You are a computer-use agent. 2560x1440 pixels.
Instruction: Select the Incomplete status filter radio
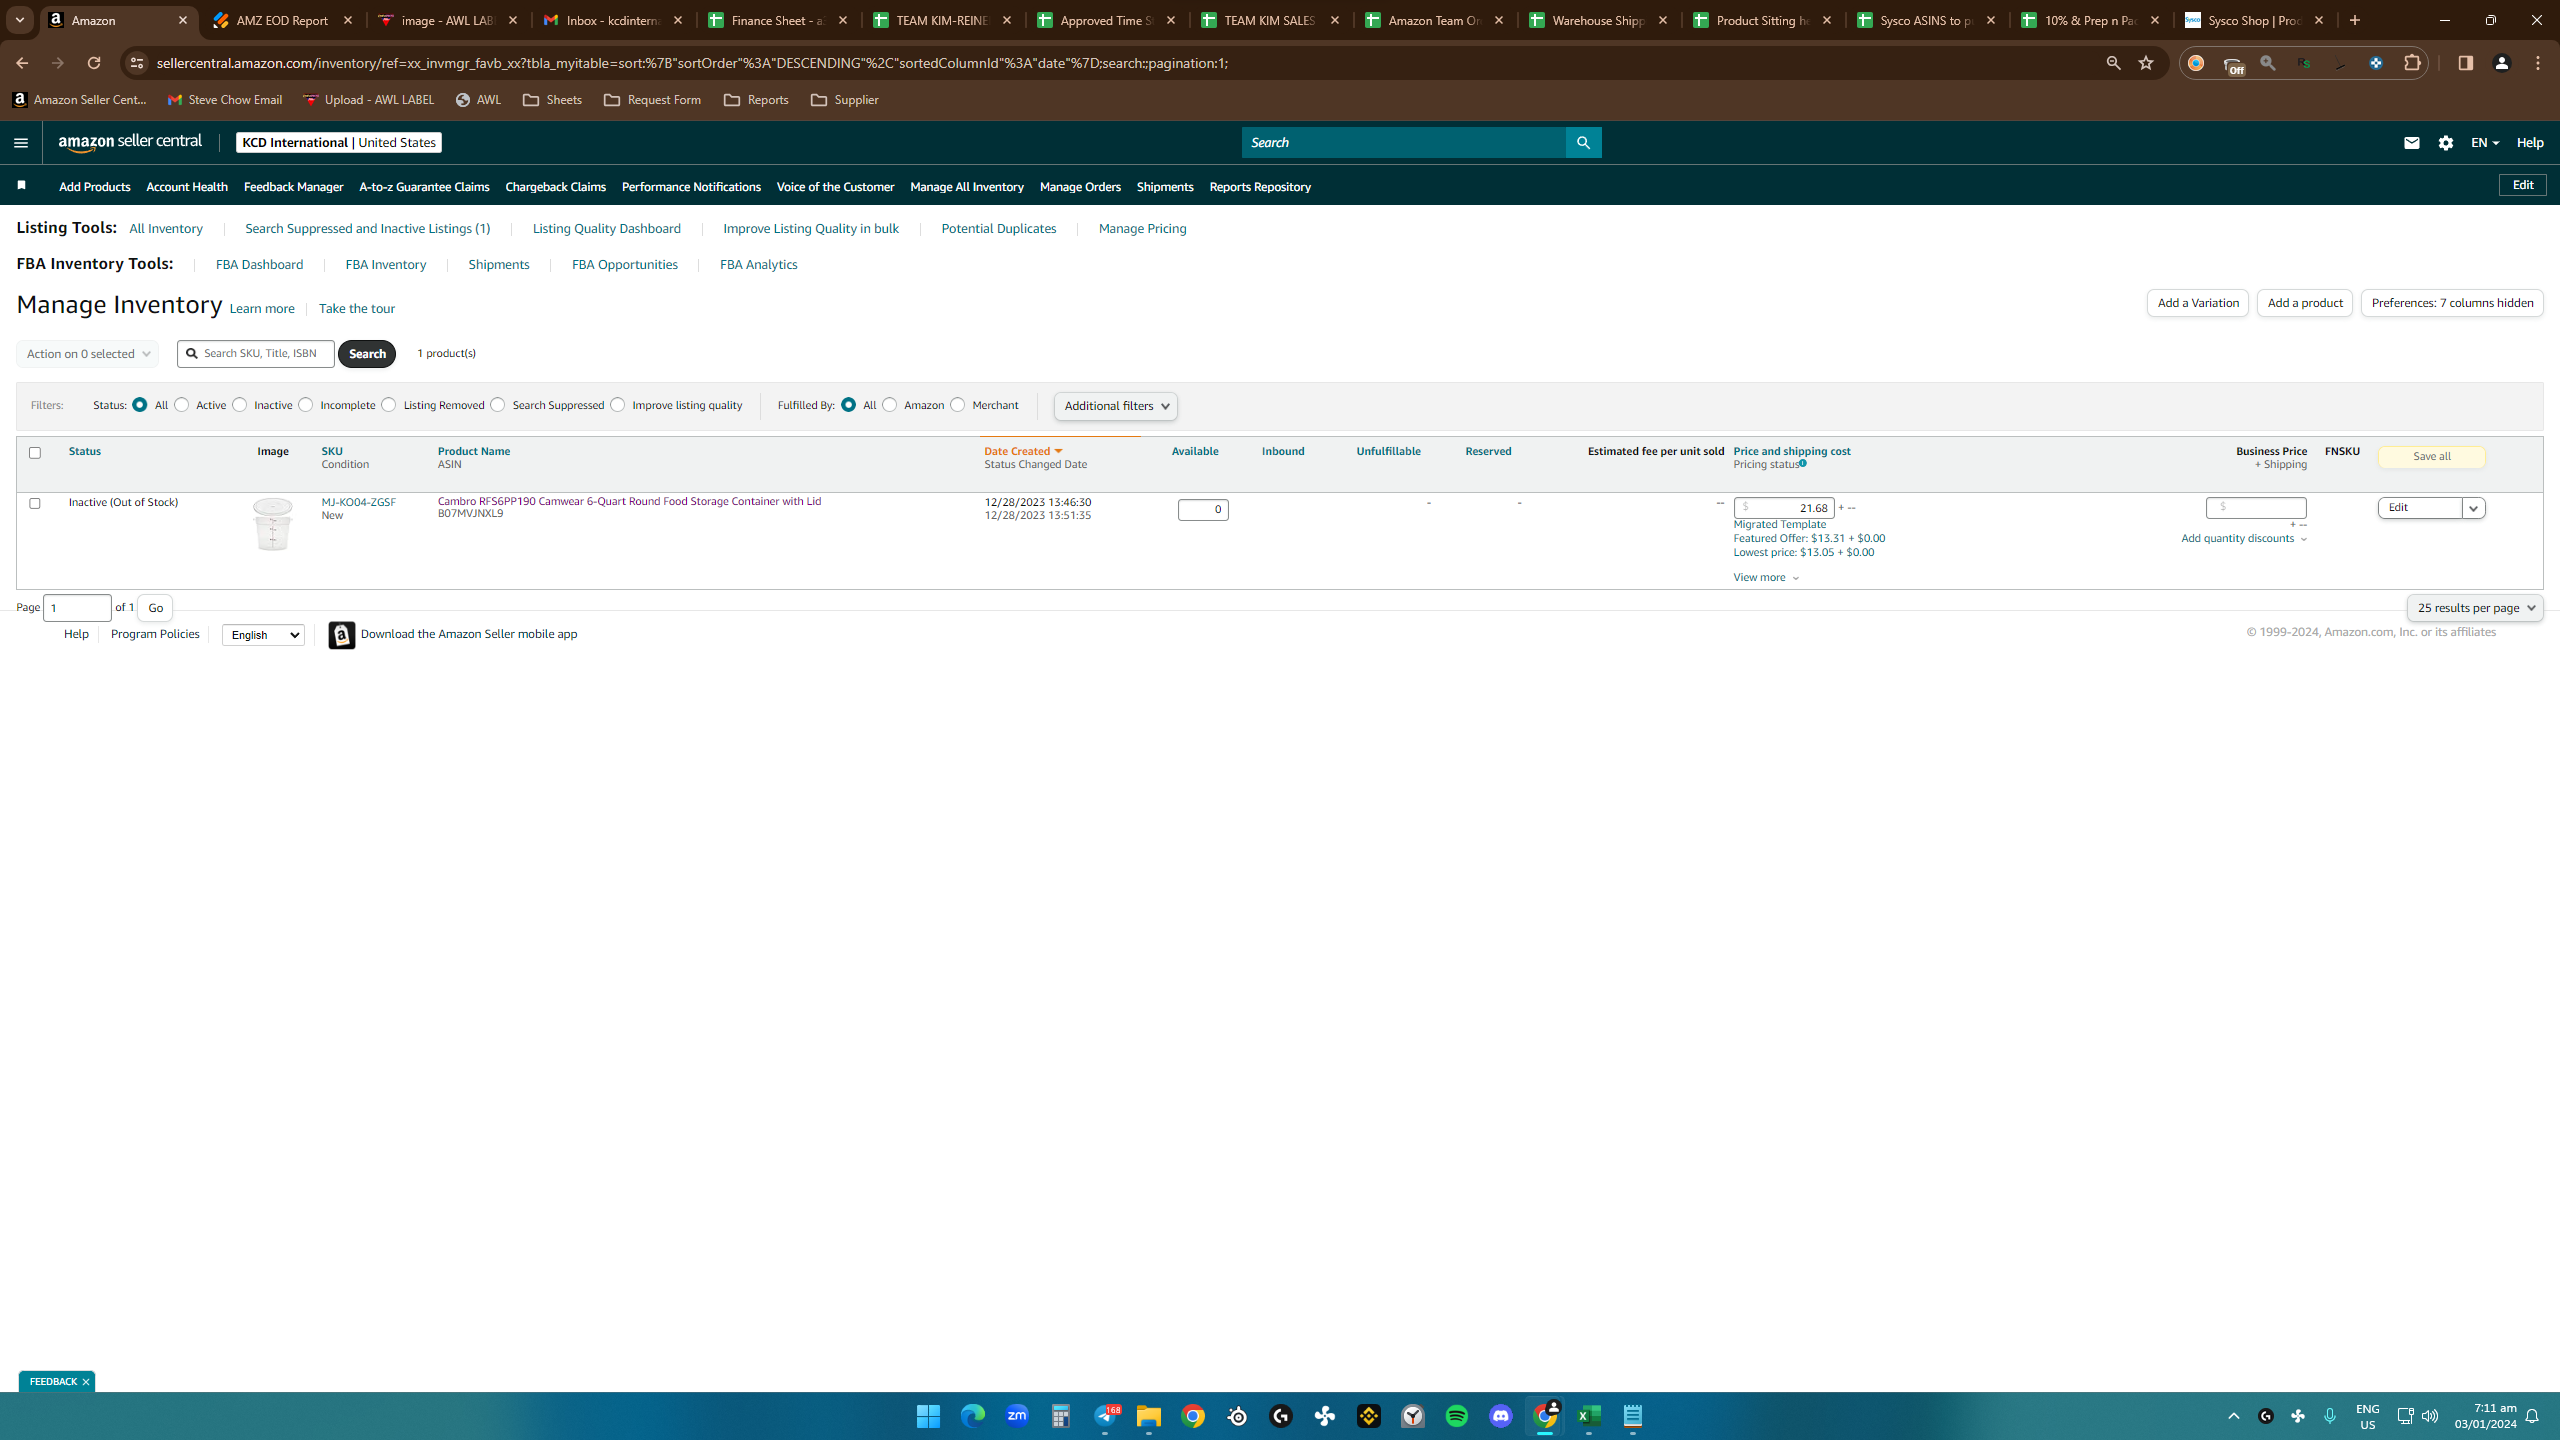(x=306, y=405)
